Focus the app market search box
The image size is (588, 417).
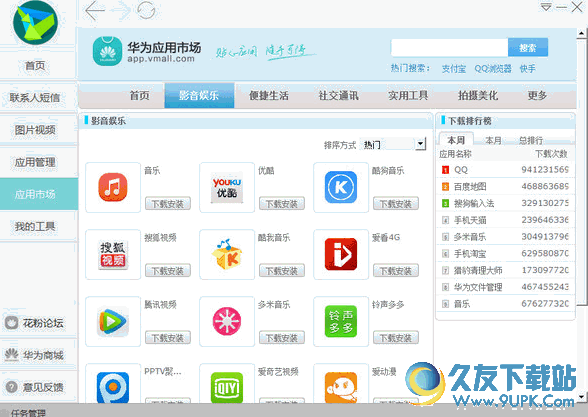click(449, 48)
